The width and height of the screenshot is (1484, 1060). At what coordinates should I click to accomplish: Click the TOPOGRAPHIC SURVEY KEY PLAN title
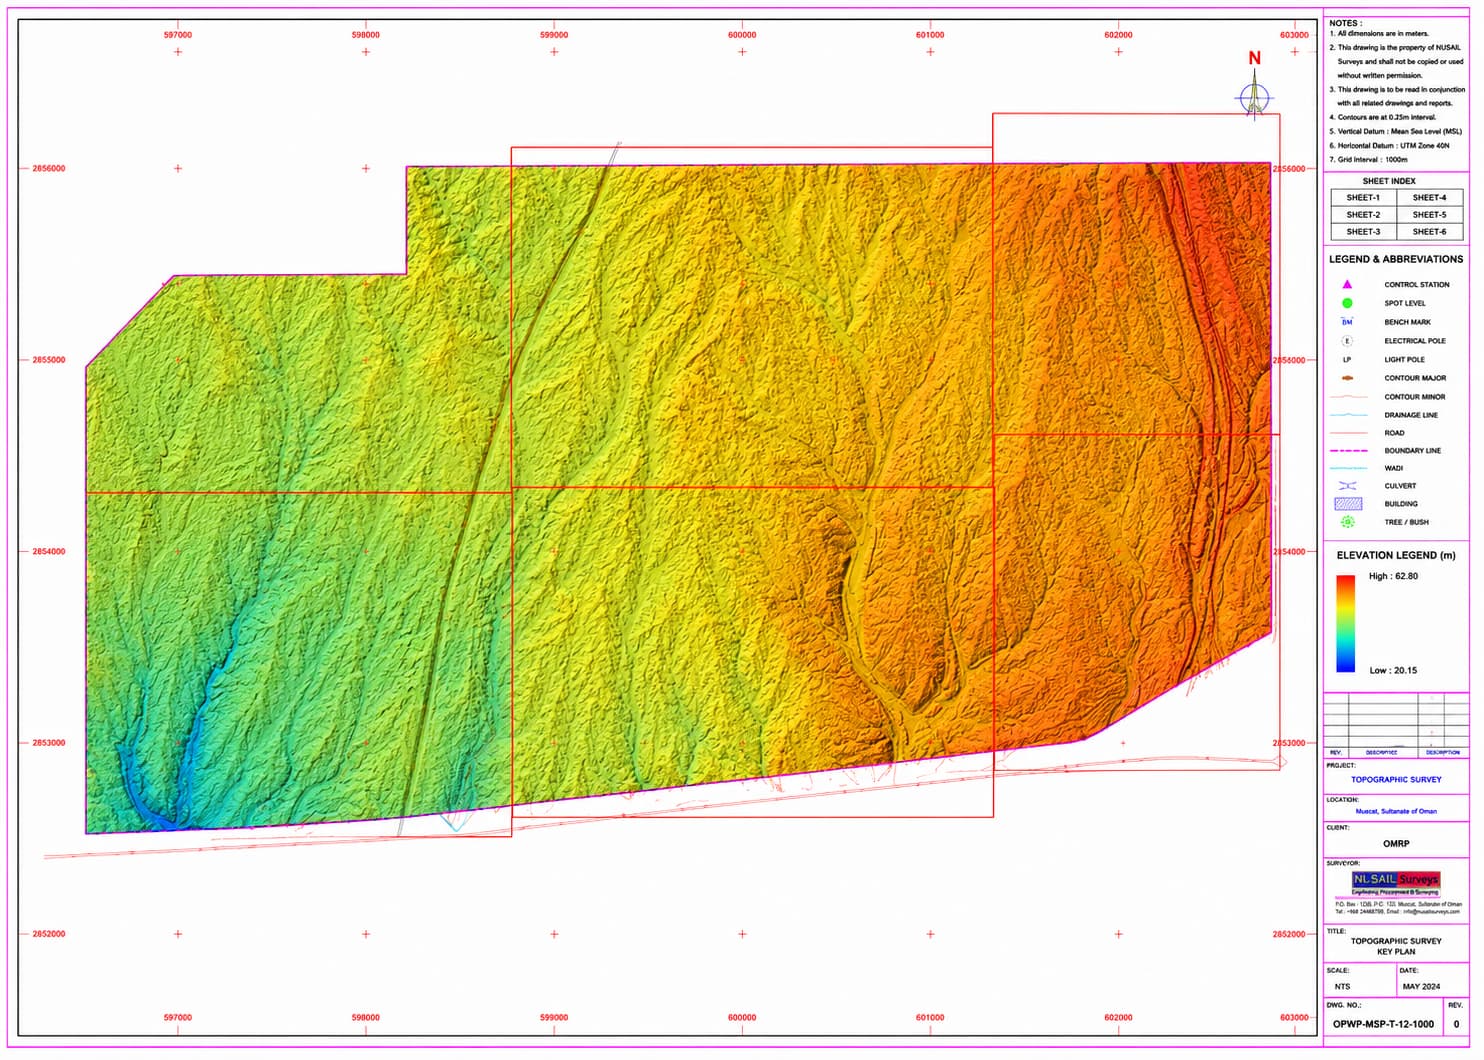pos(1396,947)
